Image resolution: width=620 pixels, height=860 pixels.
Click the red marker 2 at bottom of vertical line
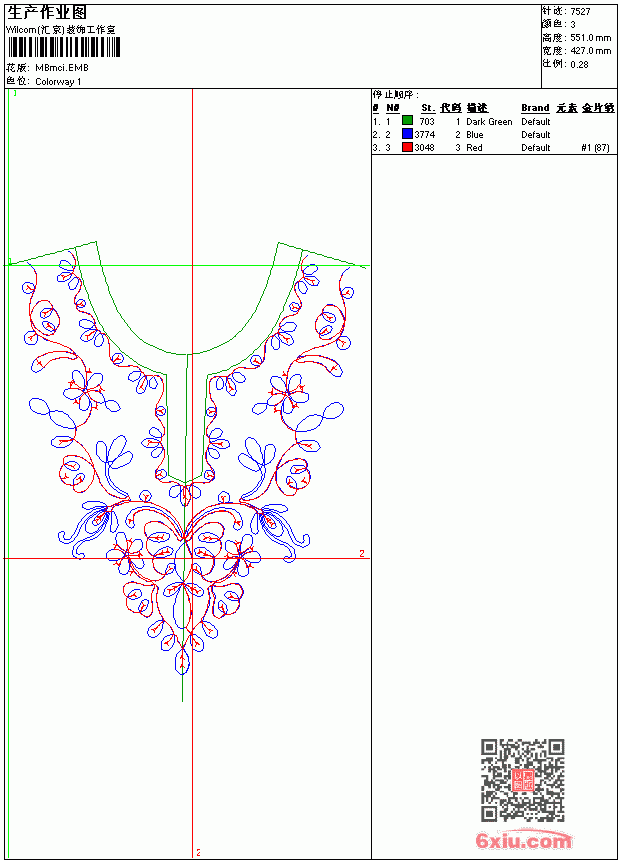(x=198, y=852)
